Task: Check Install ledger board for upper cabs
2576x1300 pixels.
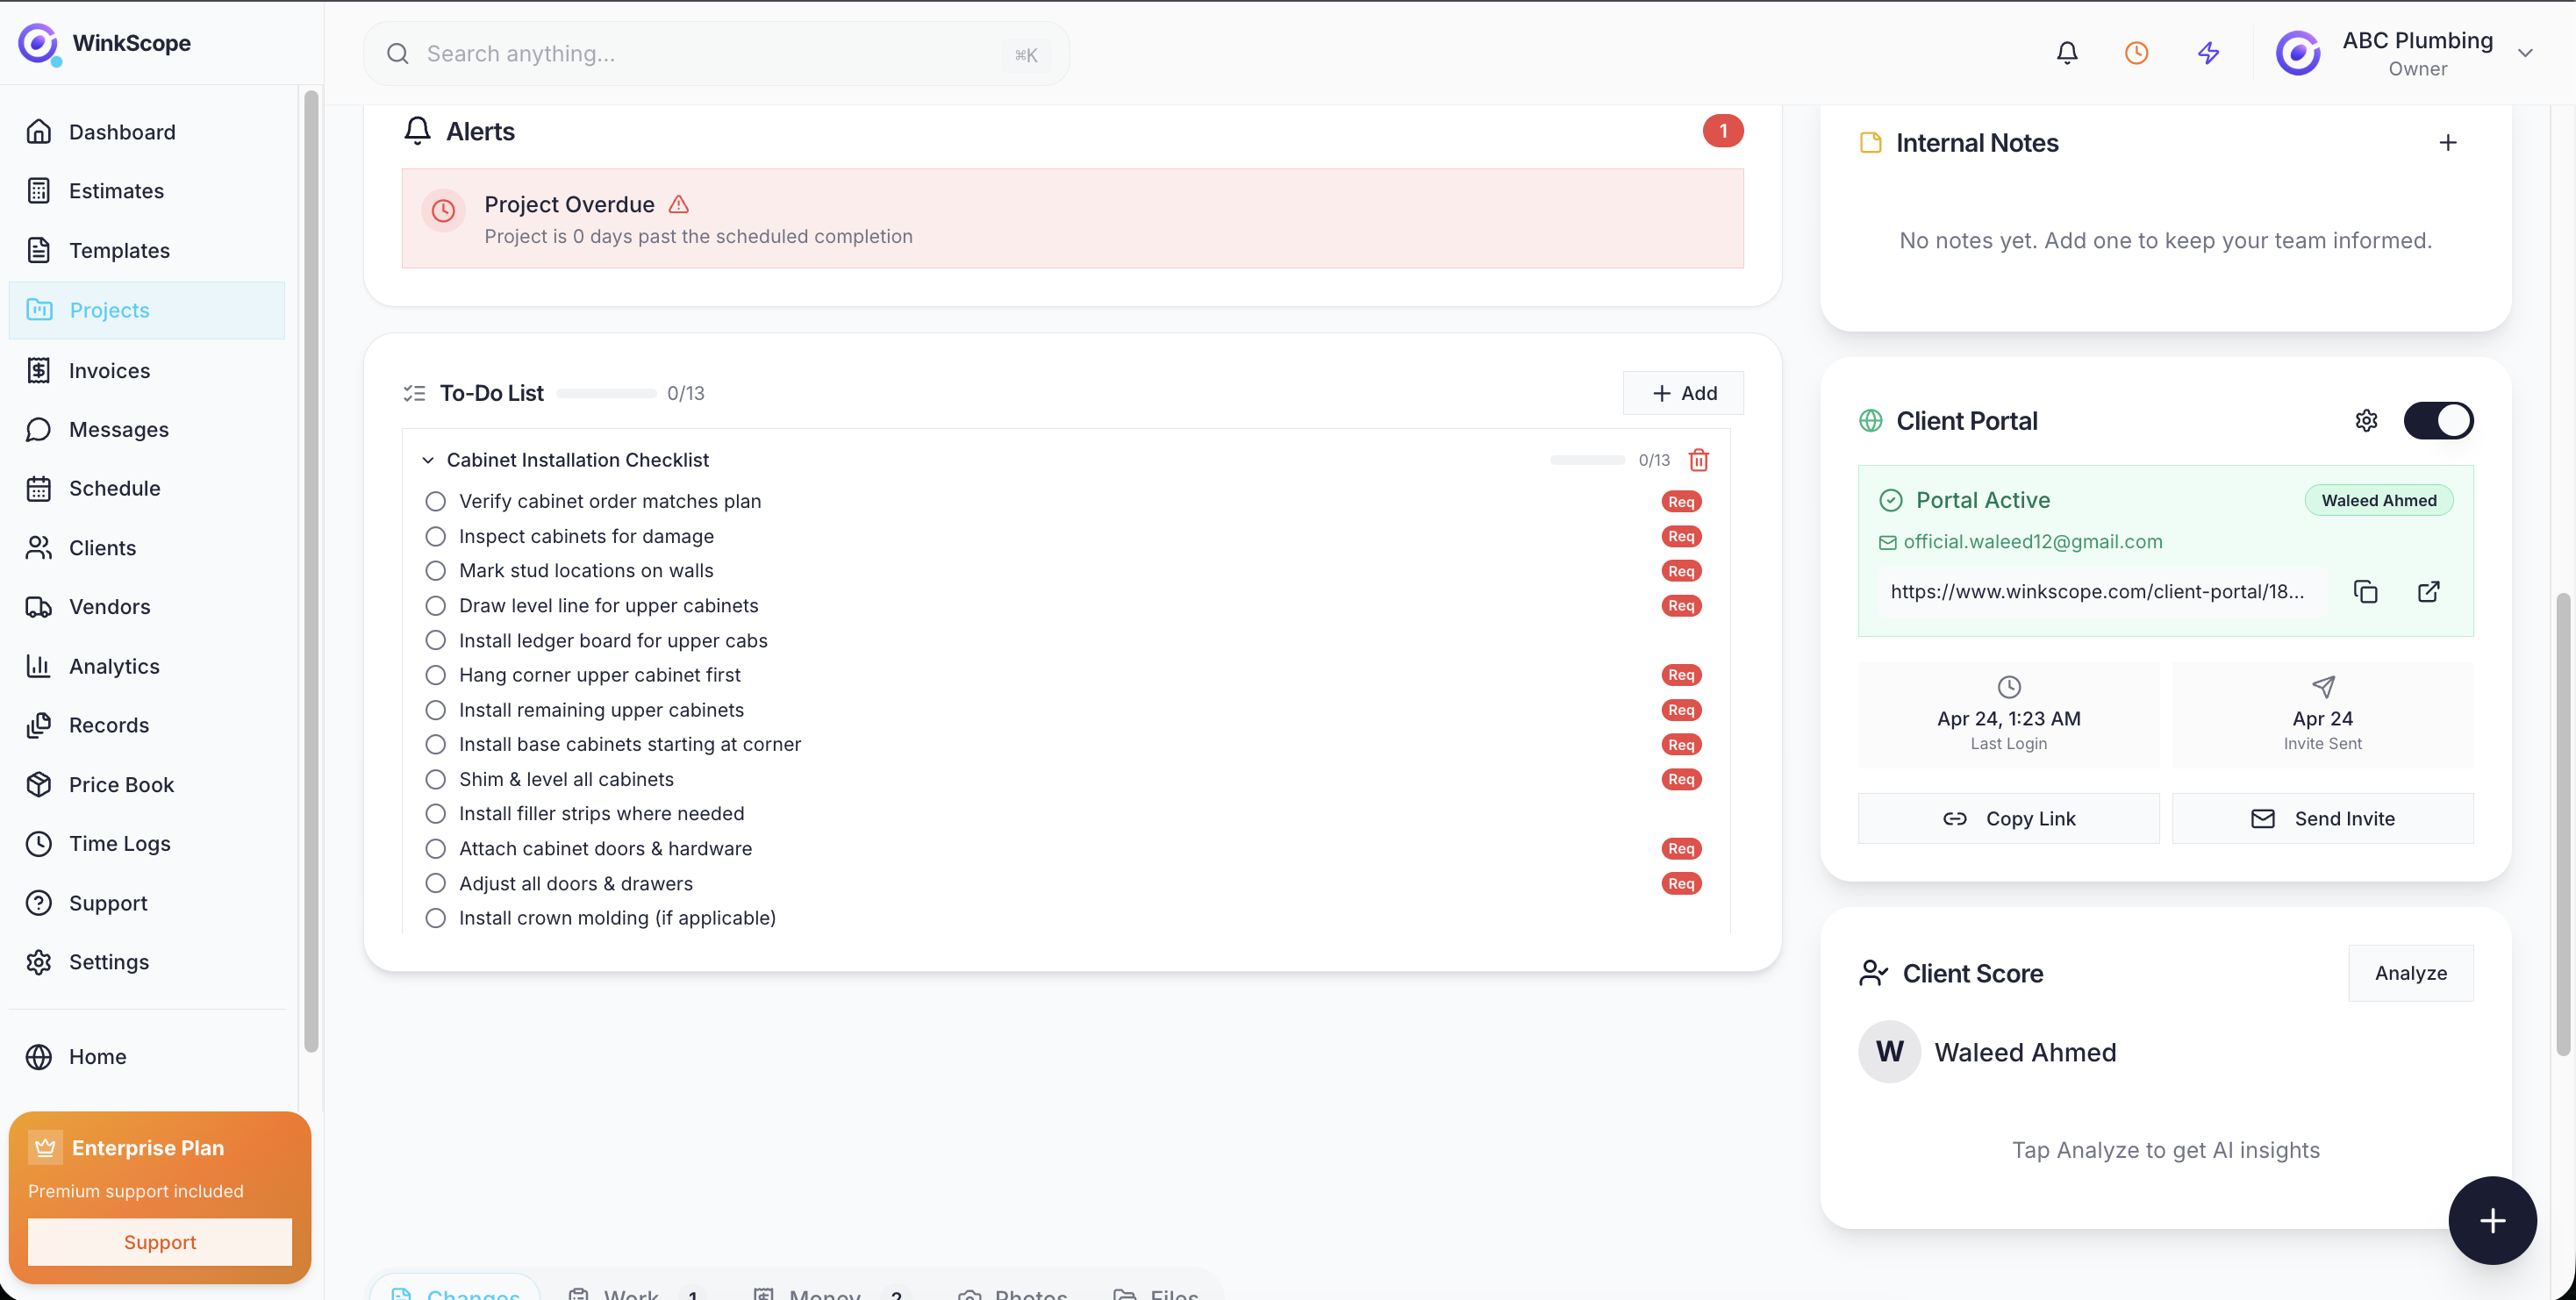Action: 435,640
